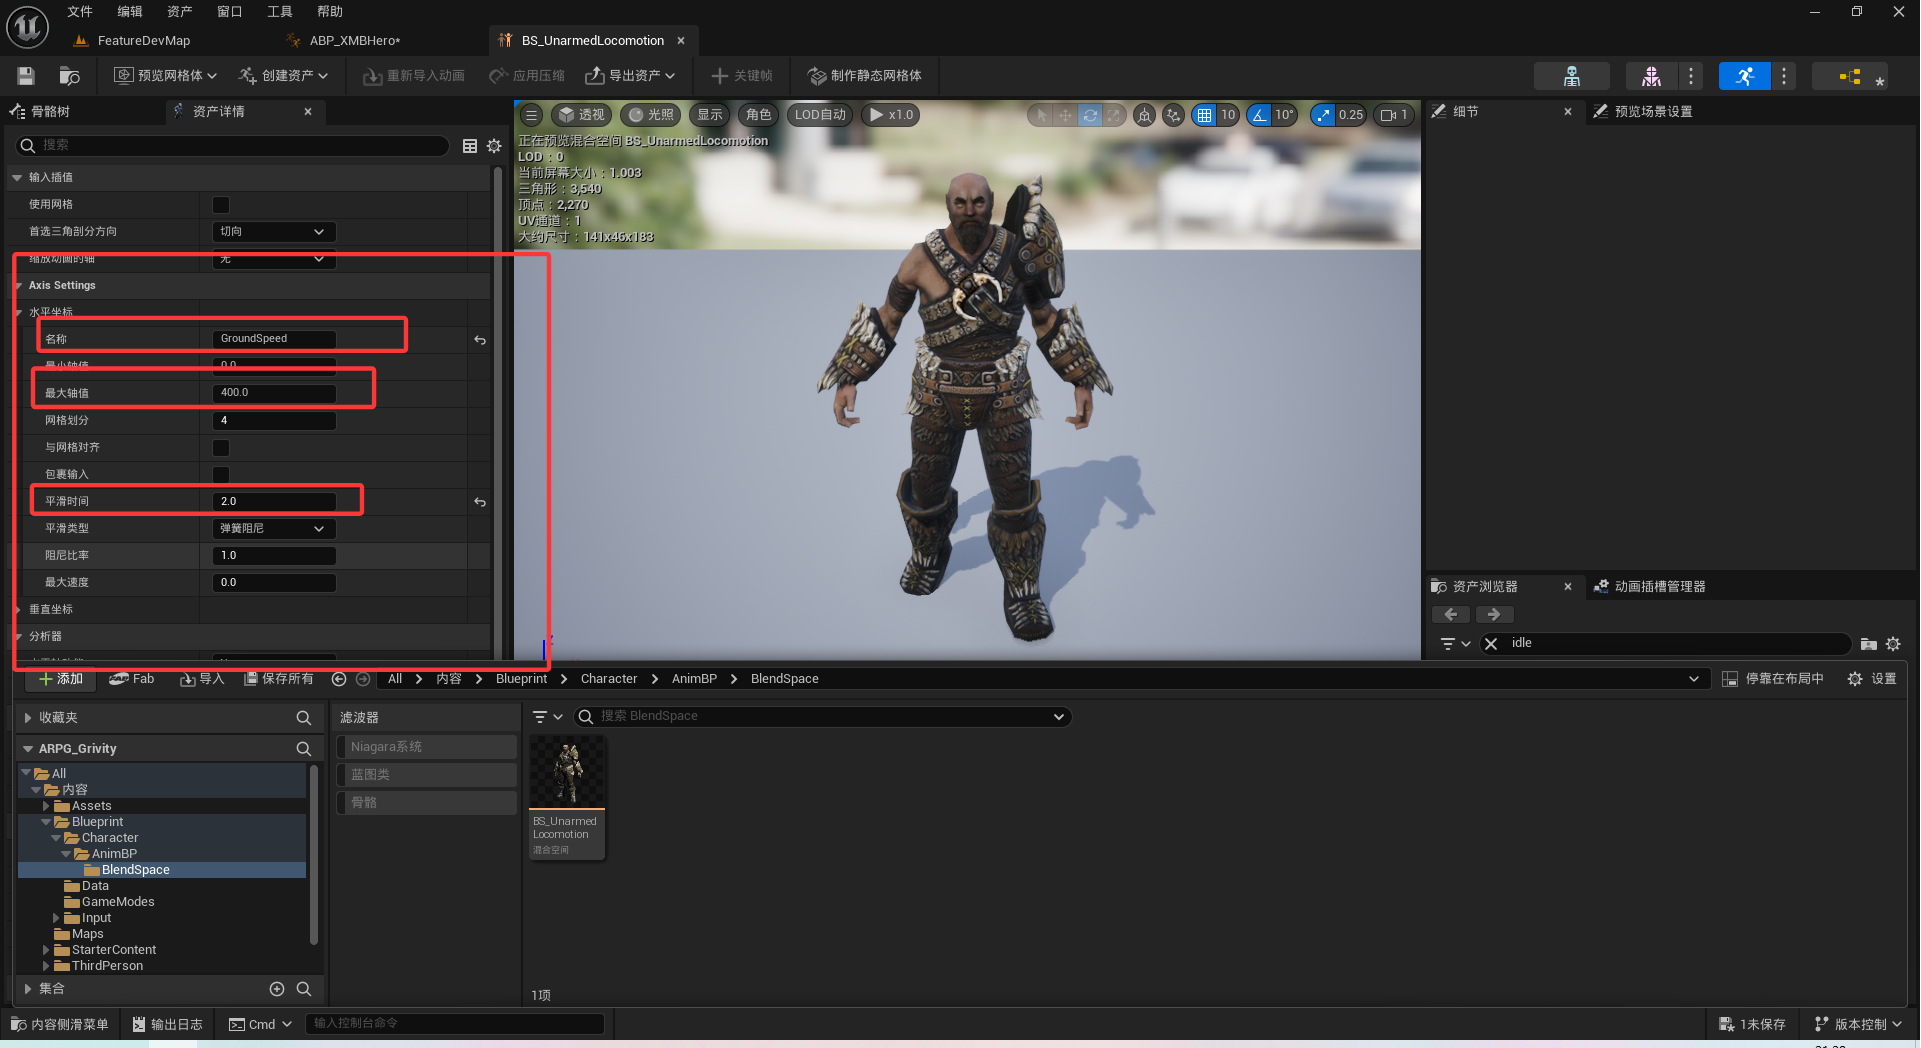Open the 工具 menu
Viewport: 1921px width, 1048px height.
tap(280, 12)
